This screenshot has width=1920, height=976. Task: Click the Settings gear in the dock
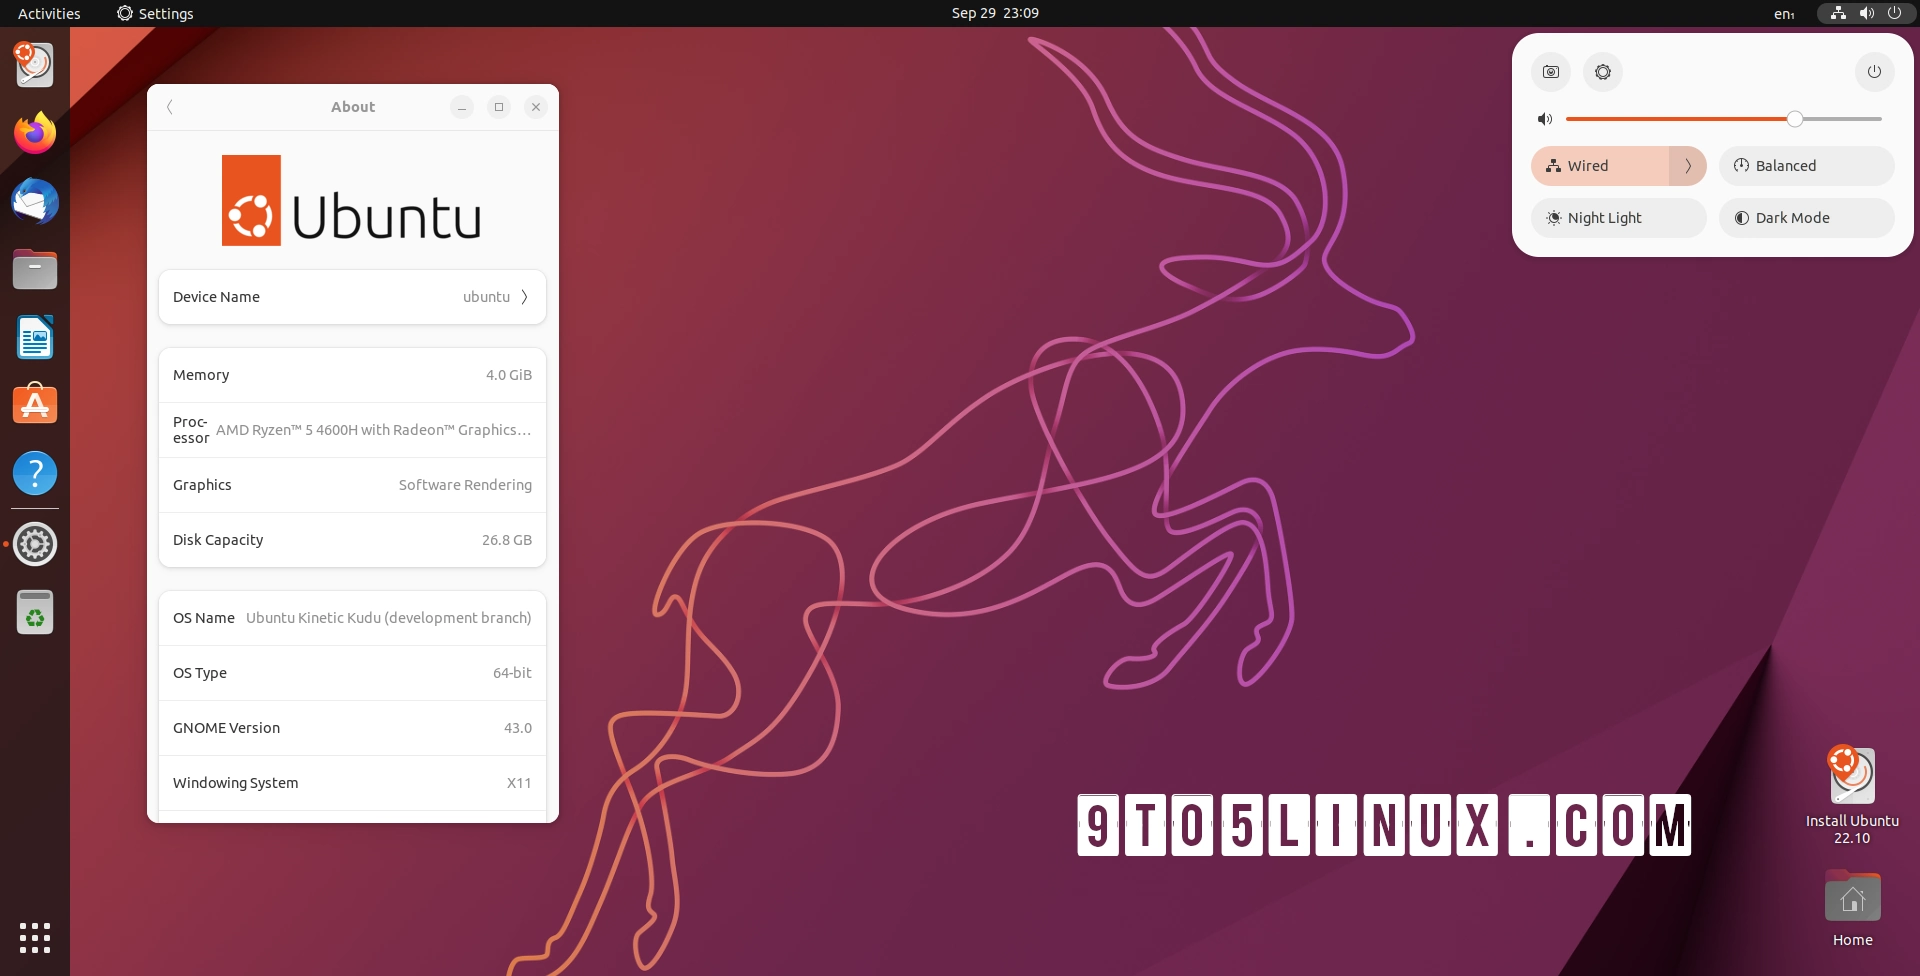35,544
